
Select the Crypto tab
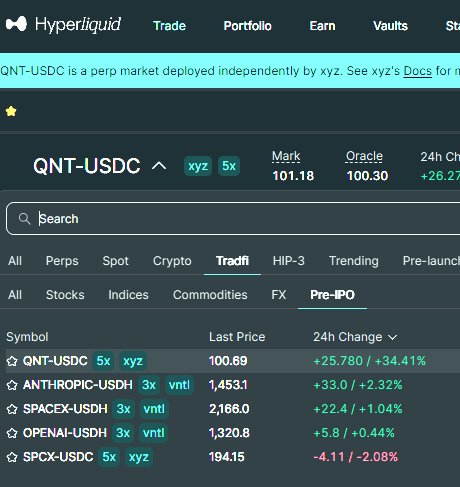tap(172, 261)
